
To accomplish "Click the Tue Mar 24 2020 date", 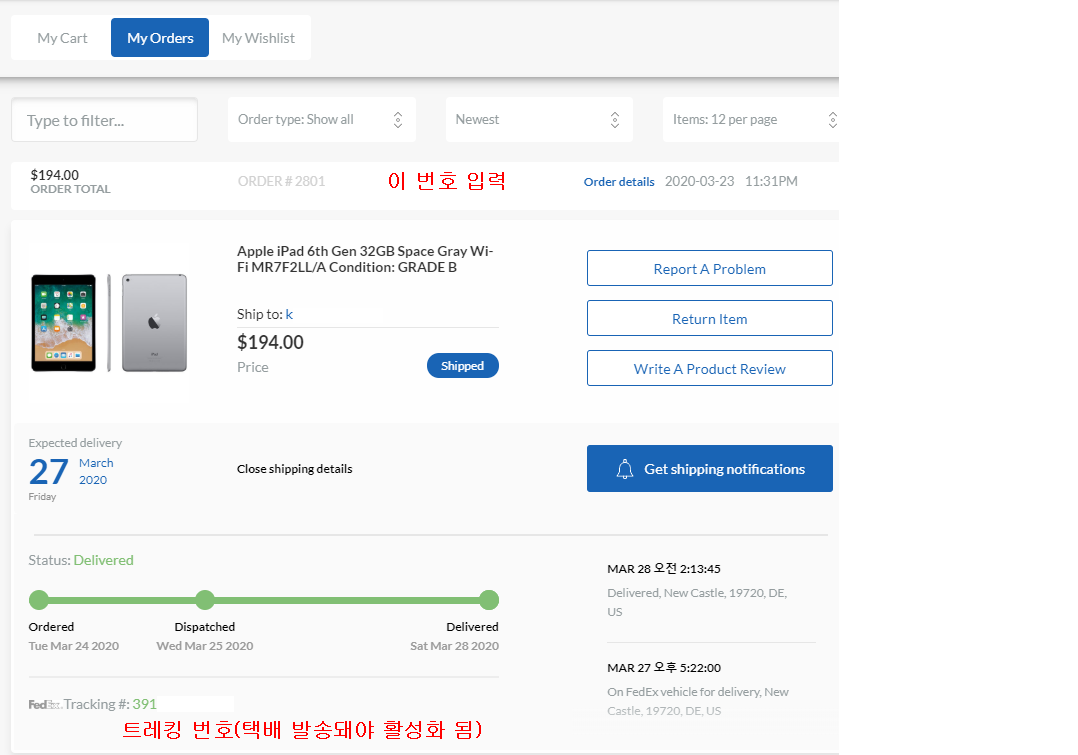I will click(x=74, y=646).
